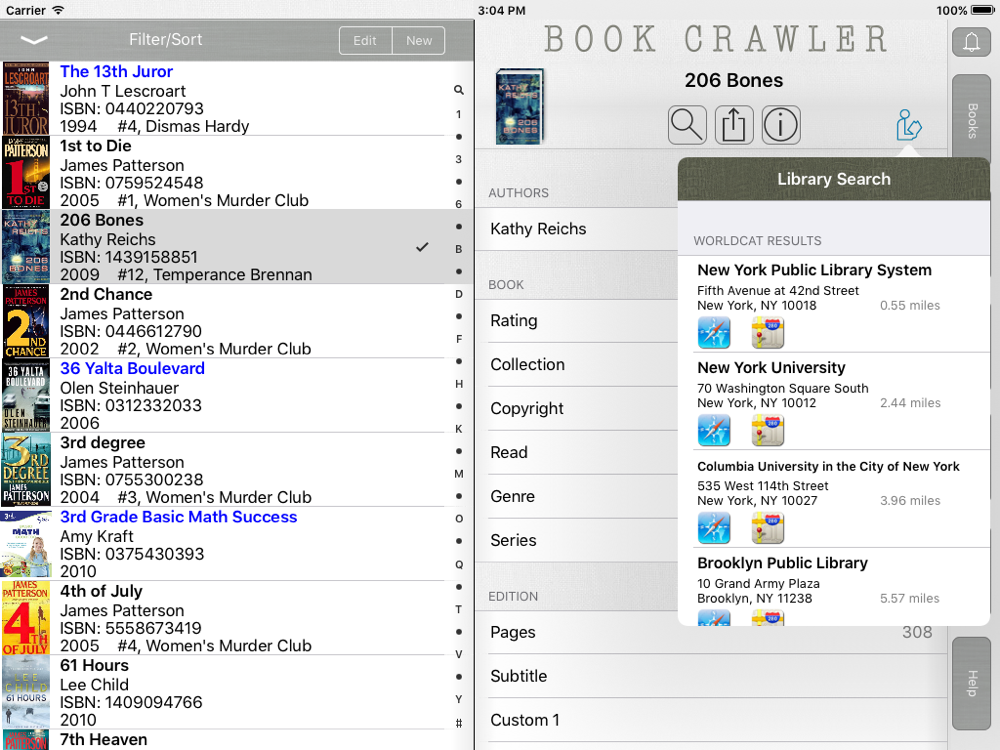Tap the blue library search icon
Screen dimensions: 1000x750
click(908, 125)
